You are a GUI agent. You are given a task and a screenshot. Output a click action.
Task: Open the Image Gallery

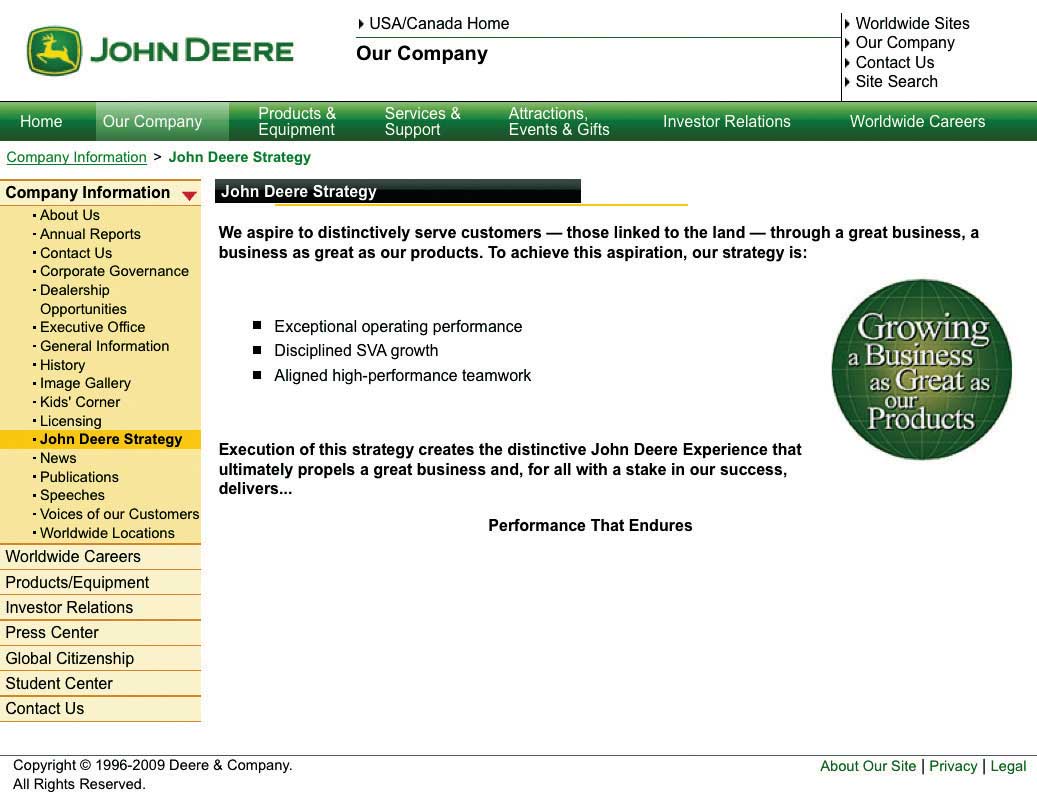[85, 384]
